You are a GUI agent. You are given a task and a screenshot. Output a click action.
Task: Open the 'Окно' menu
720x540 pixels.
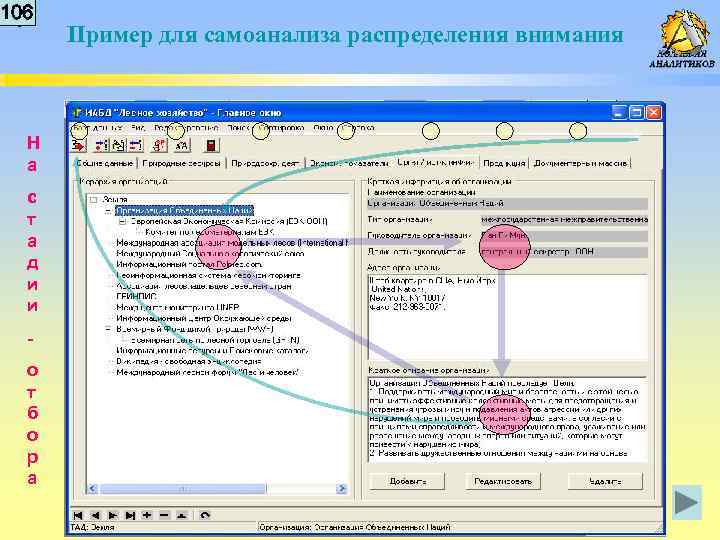point(323,128)
